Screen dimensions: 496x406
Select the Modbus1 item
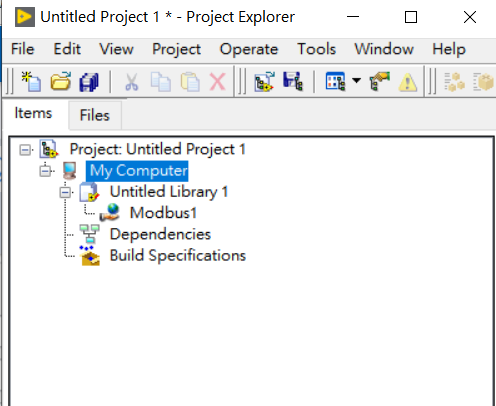pos(163,213)
